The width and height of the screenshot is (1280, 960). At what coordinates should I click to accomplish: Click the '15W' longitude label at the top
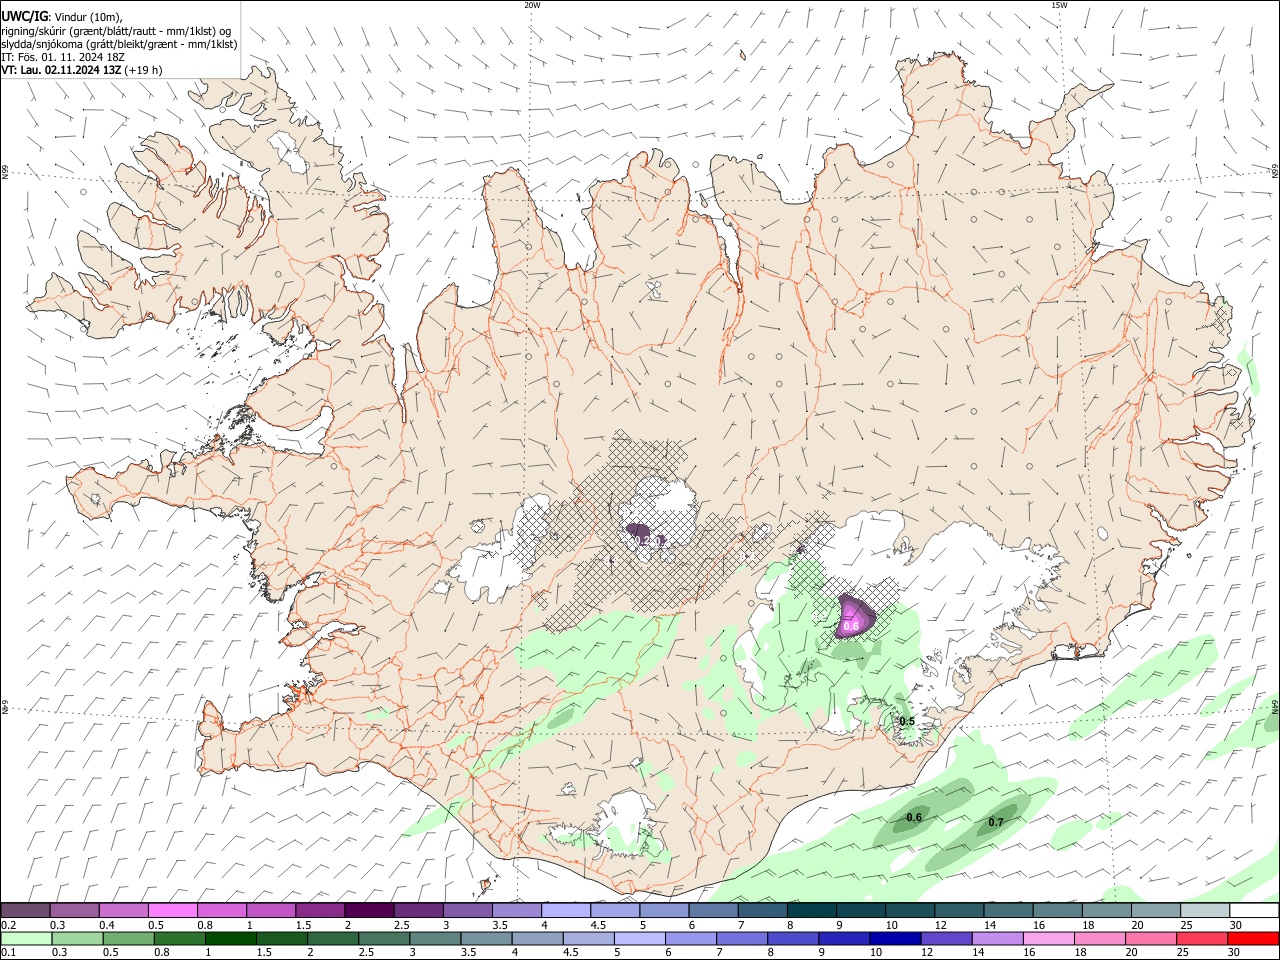(1058, 5)
